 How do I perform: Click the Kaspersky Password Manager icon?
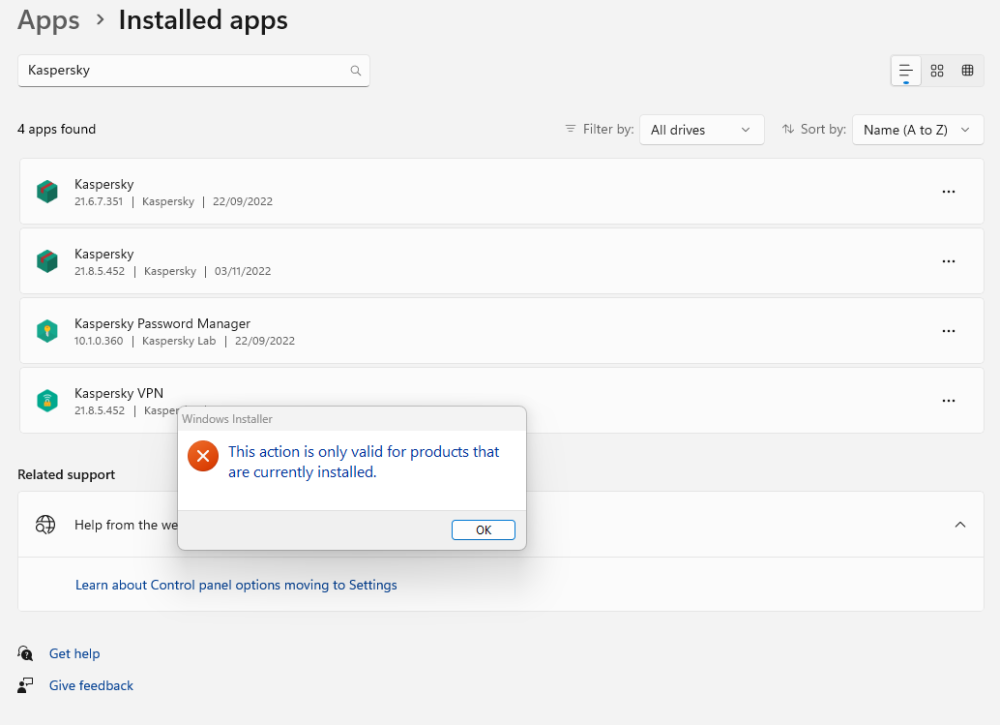[x=47, y=331]
